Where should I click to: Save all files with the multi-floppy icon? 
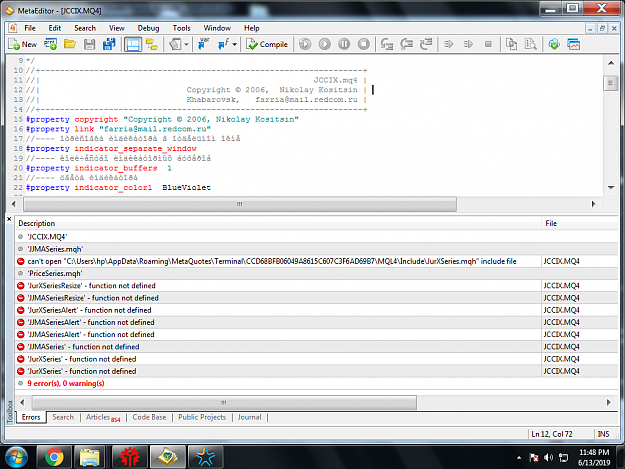coord(109,44)
